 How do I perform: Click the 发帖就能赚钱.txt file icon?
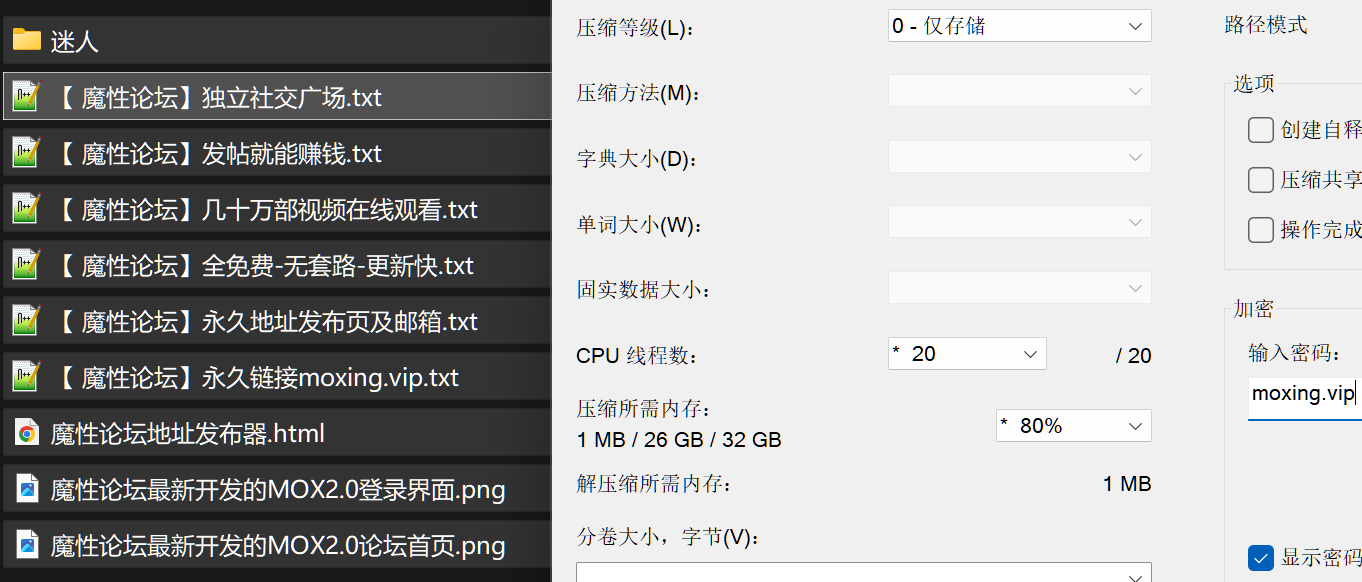tap(26, 153)
